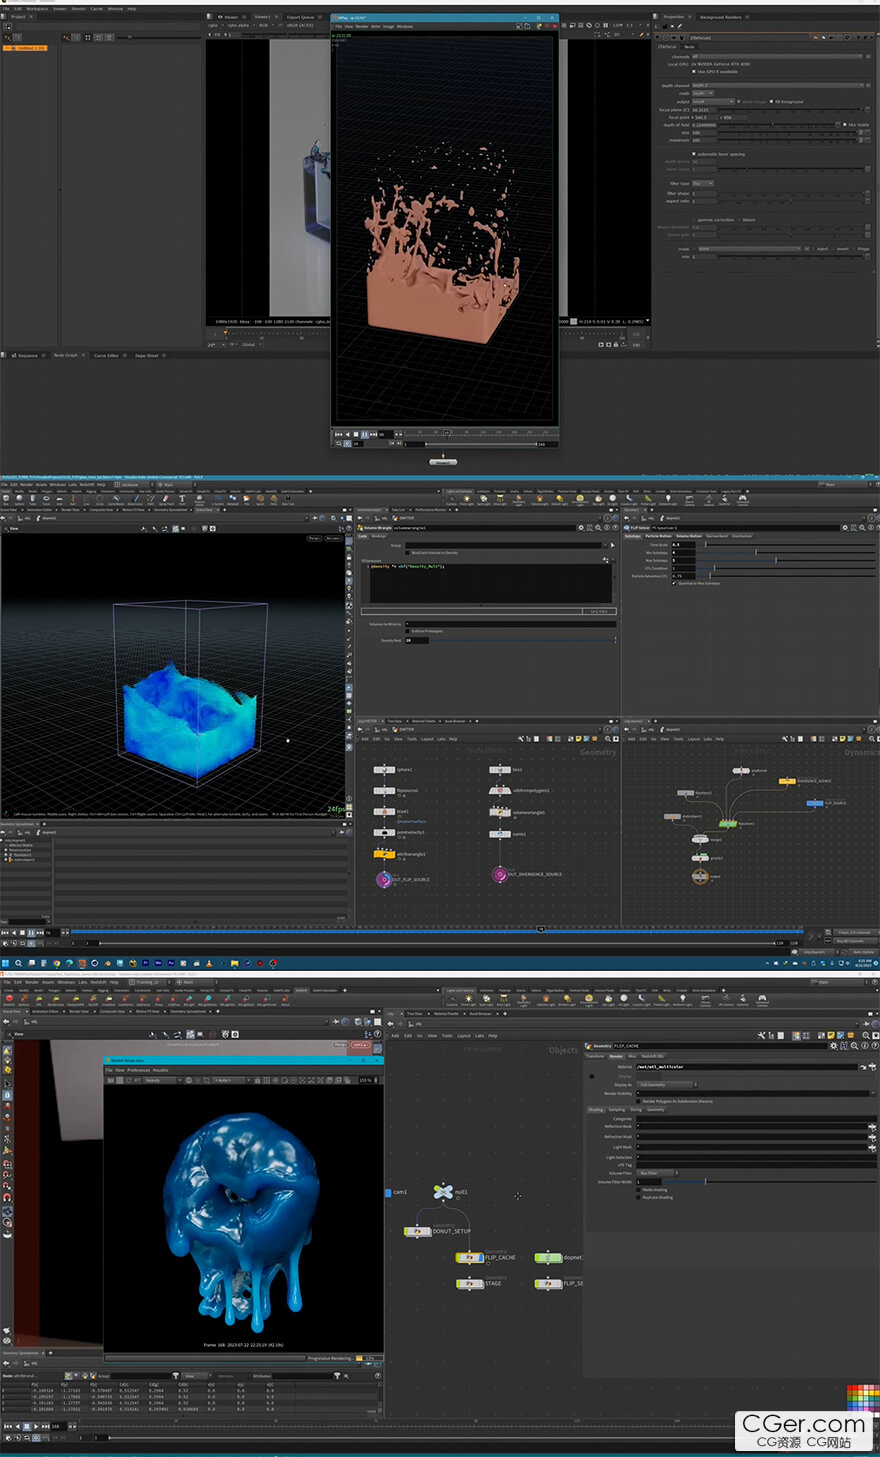Open the Beauty dropdown in Redshift Render View

click(x=166, y=1080)
